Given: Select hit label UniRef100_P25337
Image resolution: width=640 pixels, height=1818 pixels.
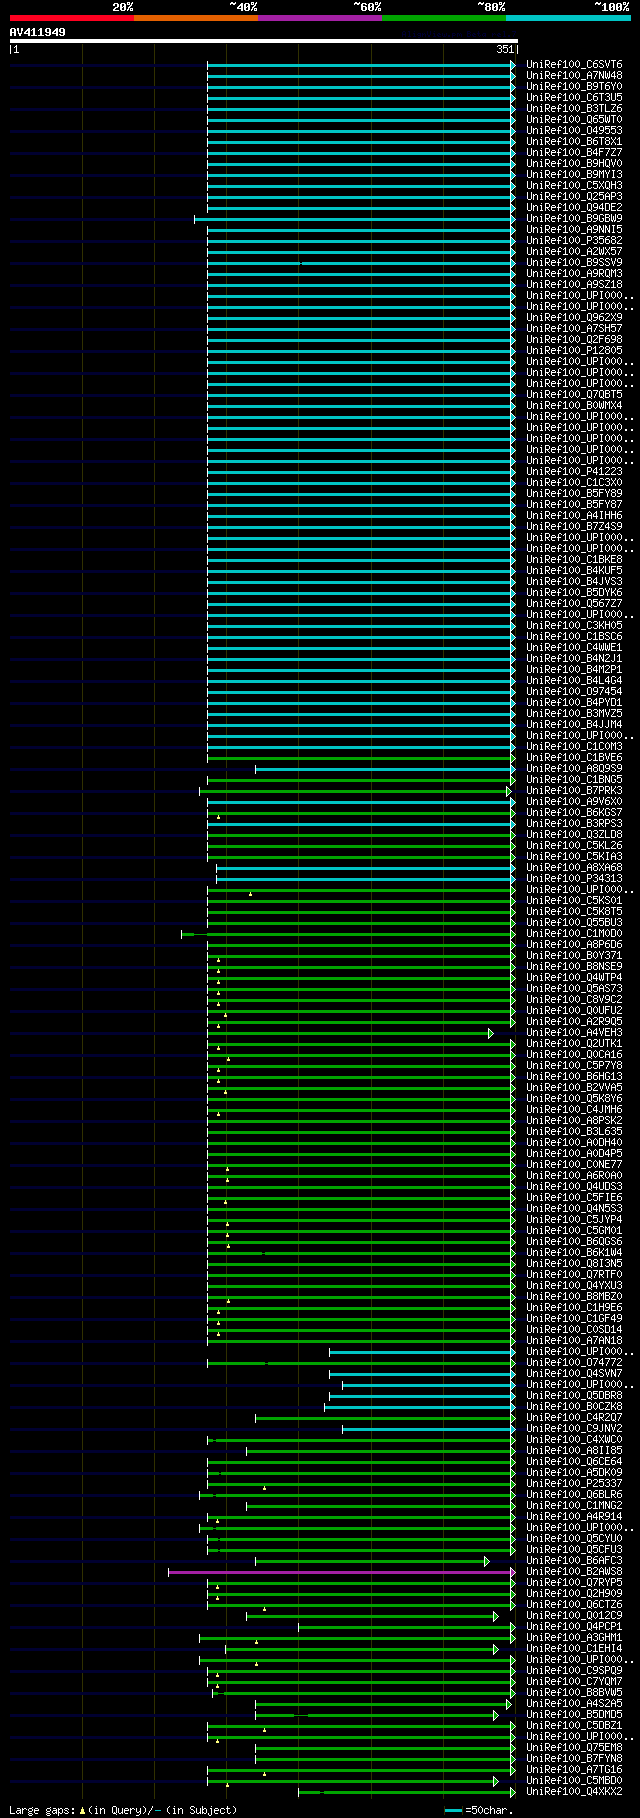Looking at the screenshot, I should pyautogui.click(x=574, y=1484).
